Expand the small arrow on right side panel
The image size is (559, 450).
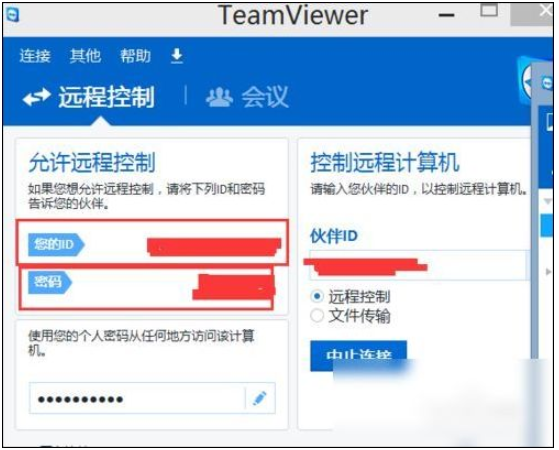tap(548, 272)
